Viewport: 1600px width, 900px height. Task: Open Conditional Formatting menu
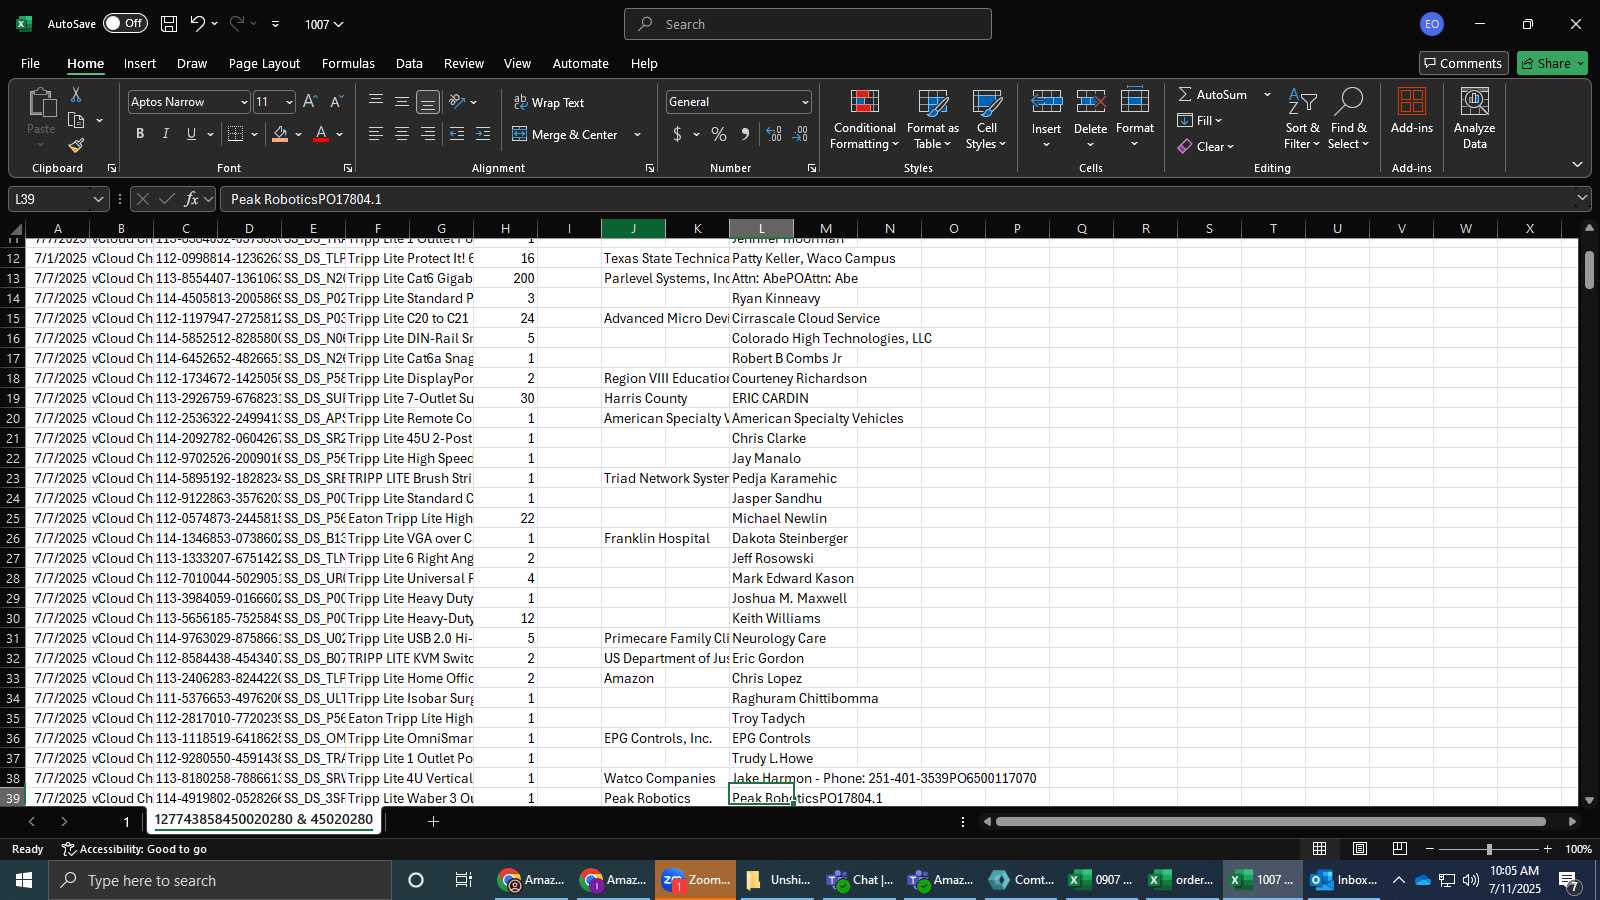pyautogui.click(x=864, y=119)
